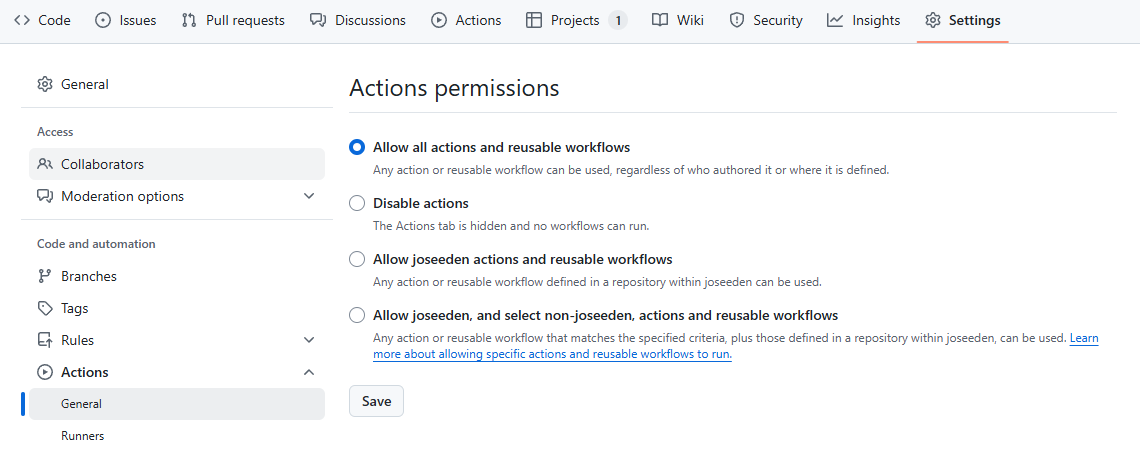The width and height of the screenshot is (1140, 449).
Task: Click the Save button
Action: (376, 401)
